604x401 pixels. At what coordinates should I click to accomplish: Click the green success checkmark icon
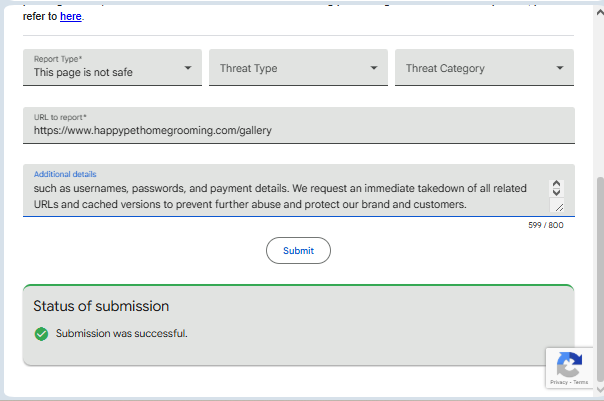pos(41,334)
